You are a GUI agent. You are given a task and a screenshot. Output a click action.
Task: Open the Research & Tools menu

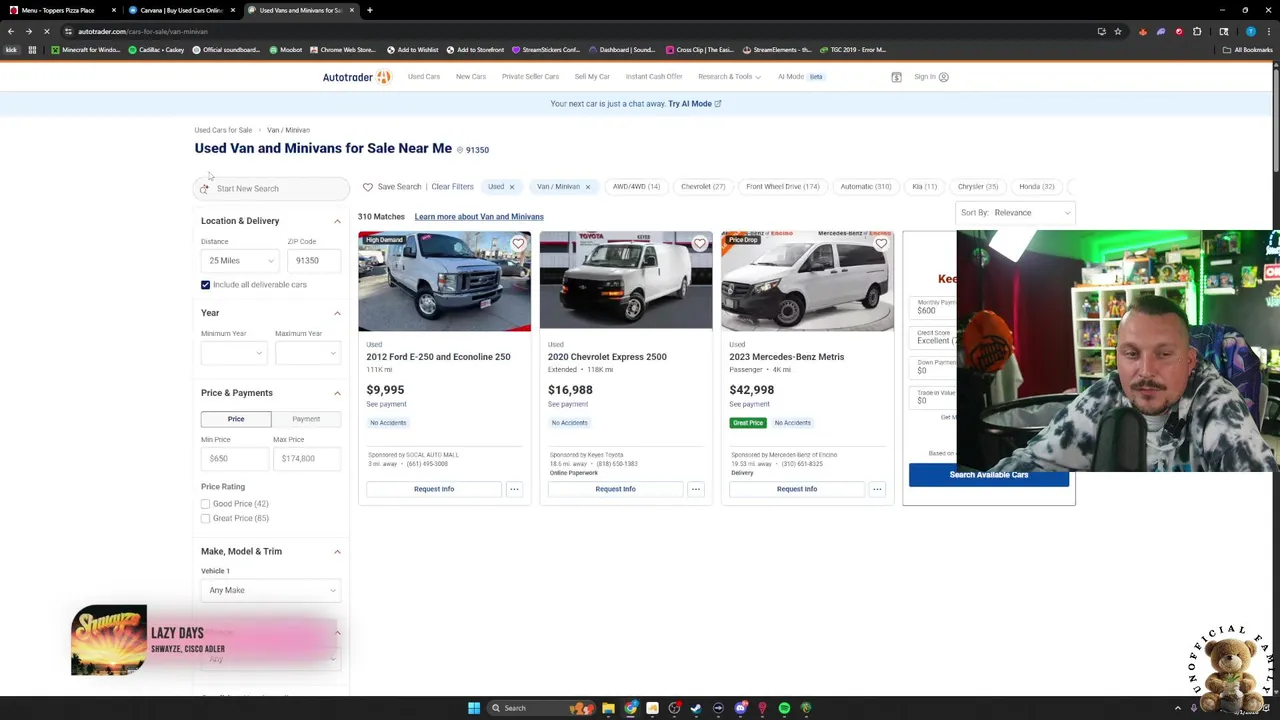click(729, 77)
